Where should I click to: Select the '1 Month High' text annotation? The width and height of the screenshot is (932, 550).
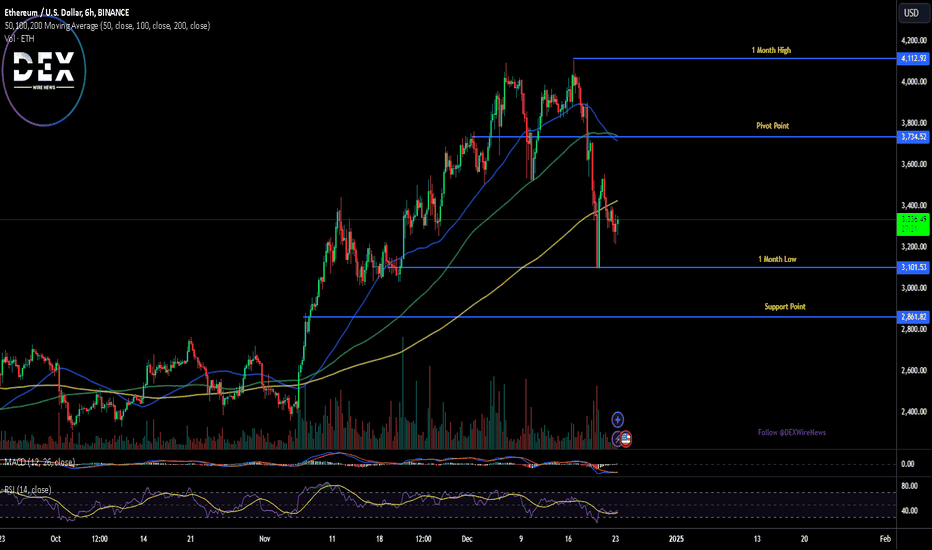click(771, 51)
